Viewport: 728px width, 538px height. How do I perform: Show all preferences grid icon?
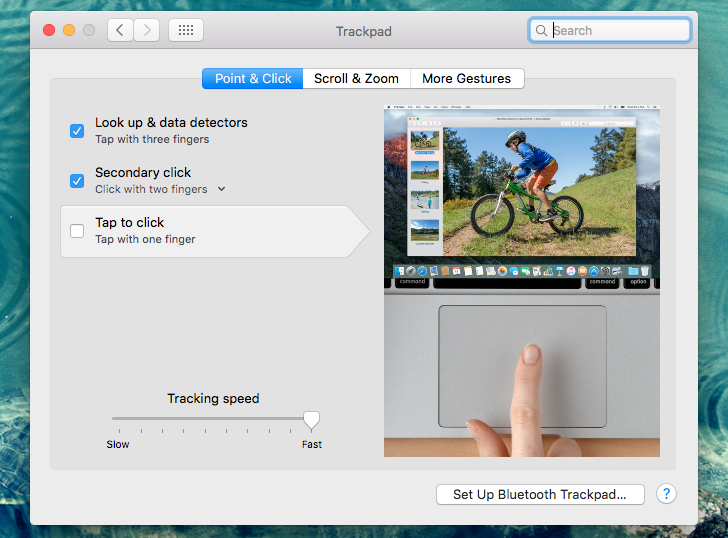click(186, 31)
